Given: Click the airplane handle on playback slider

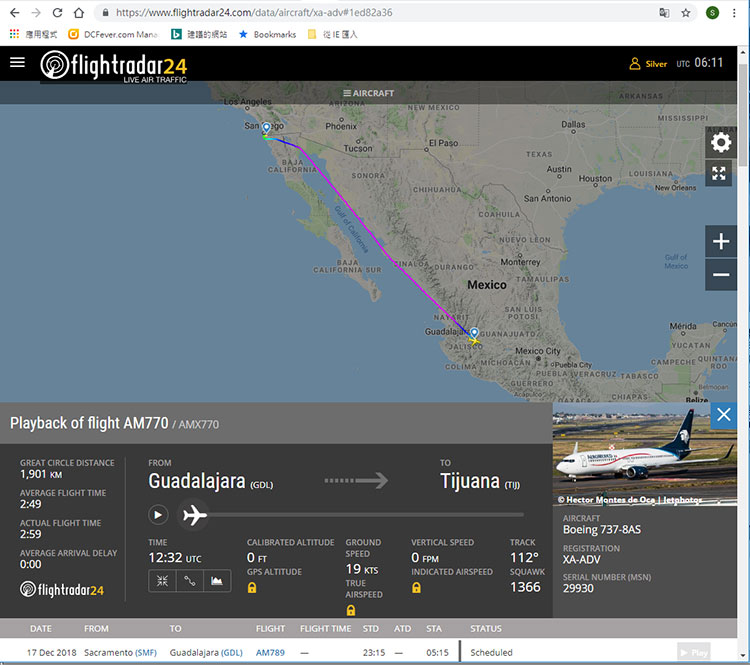Looking at the screenshot, I should 194,515.
